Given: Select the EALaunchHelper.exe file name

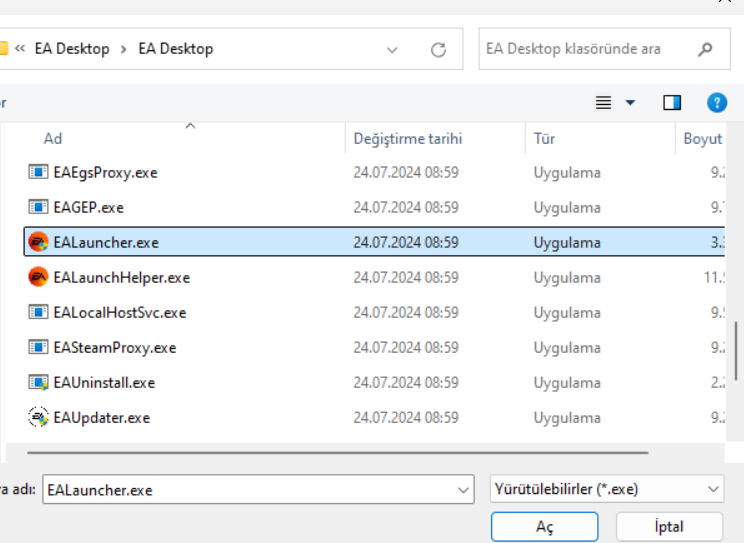Looking at the screenshot, I should (122, 278).
